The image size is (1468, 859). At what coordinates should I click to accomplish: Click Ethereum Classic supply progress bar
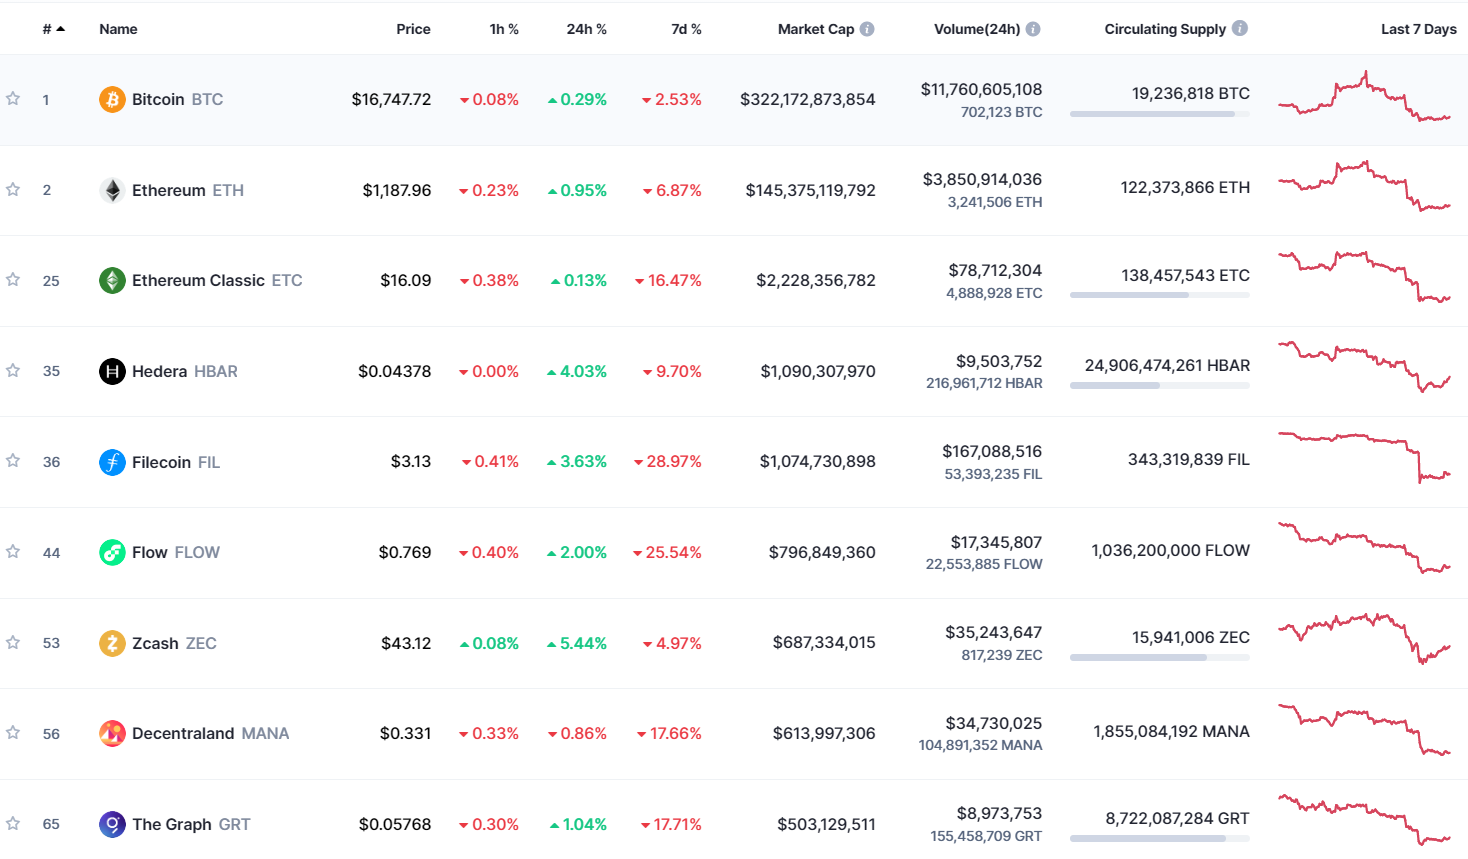click(1160, 295)
